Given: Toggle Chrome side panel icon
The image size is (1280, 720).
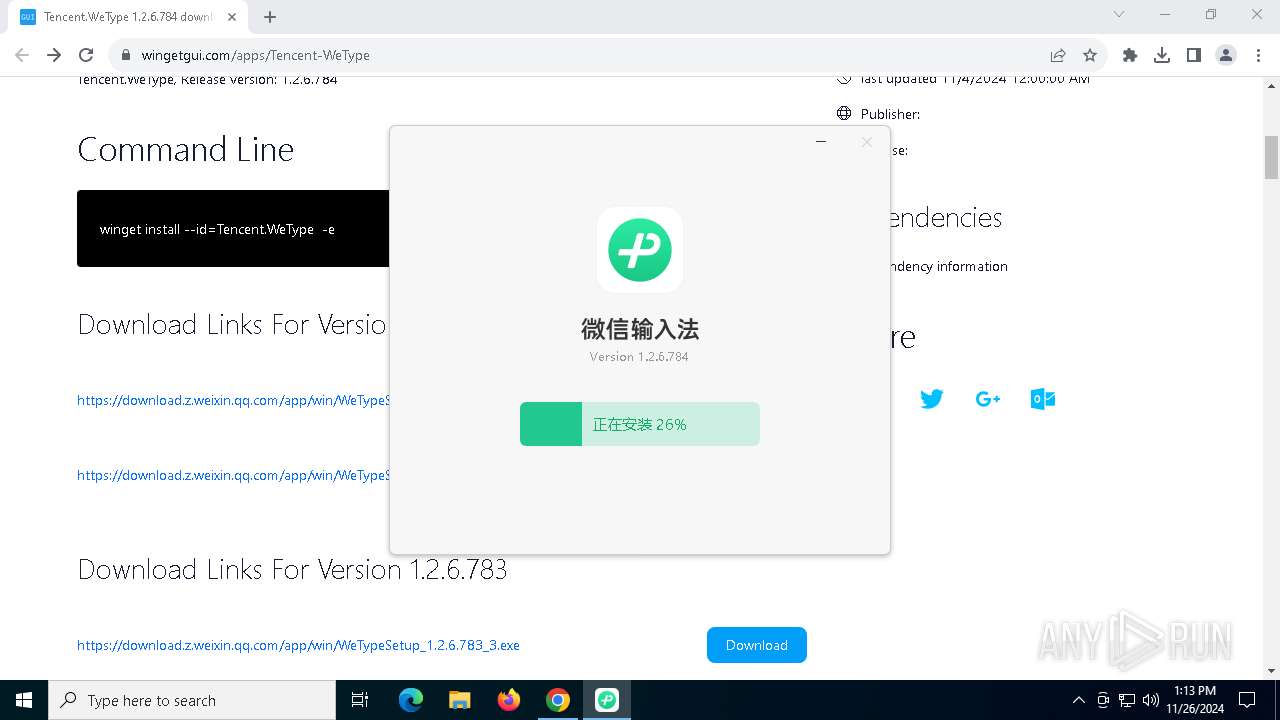Looking at the screenshot, I should [1194, 55].
